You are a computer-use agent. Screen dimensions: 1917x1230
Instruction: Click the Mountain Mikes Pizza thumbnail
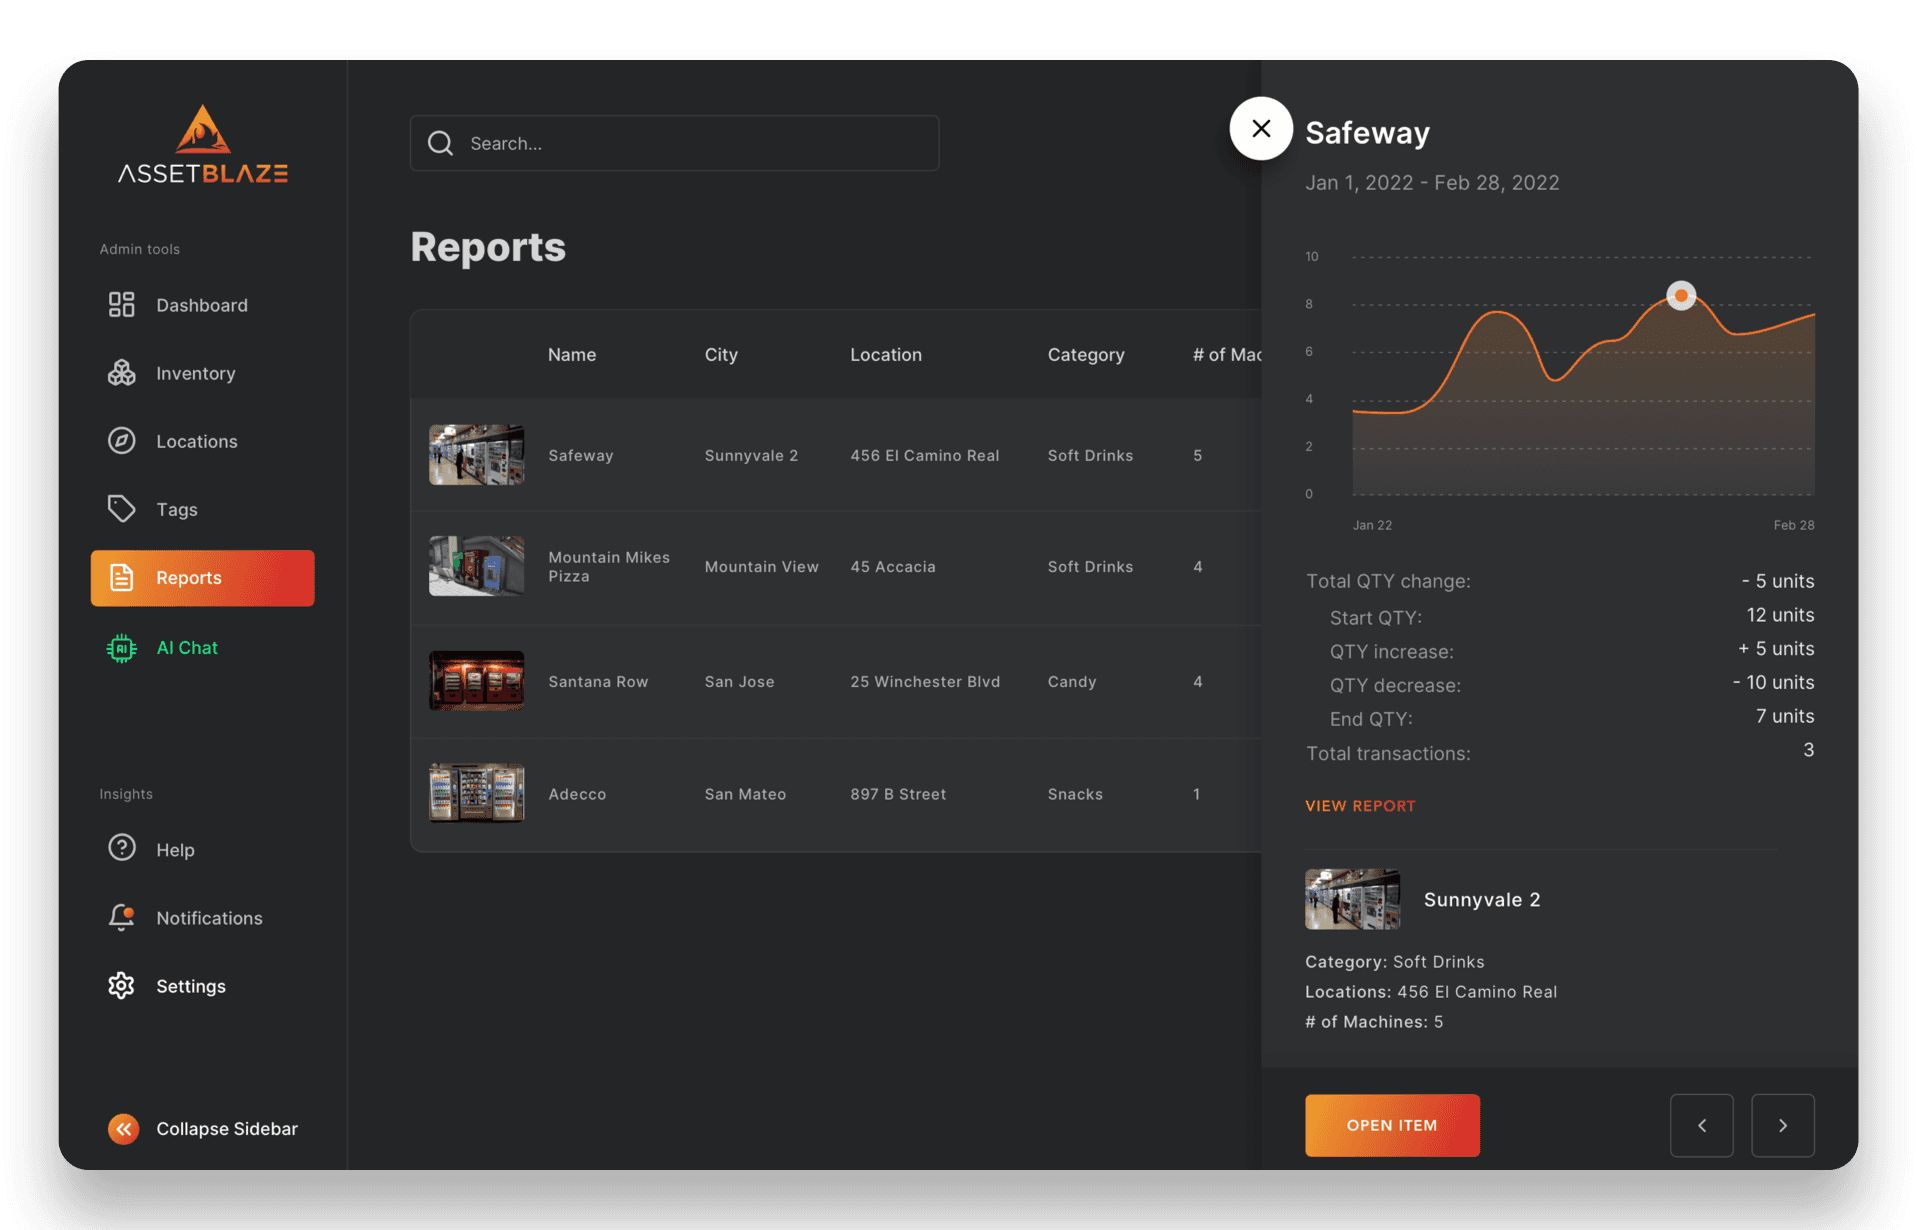[476, 566]
